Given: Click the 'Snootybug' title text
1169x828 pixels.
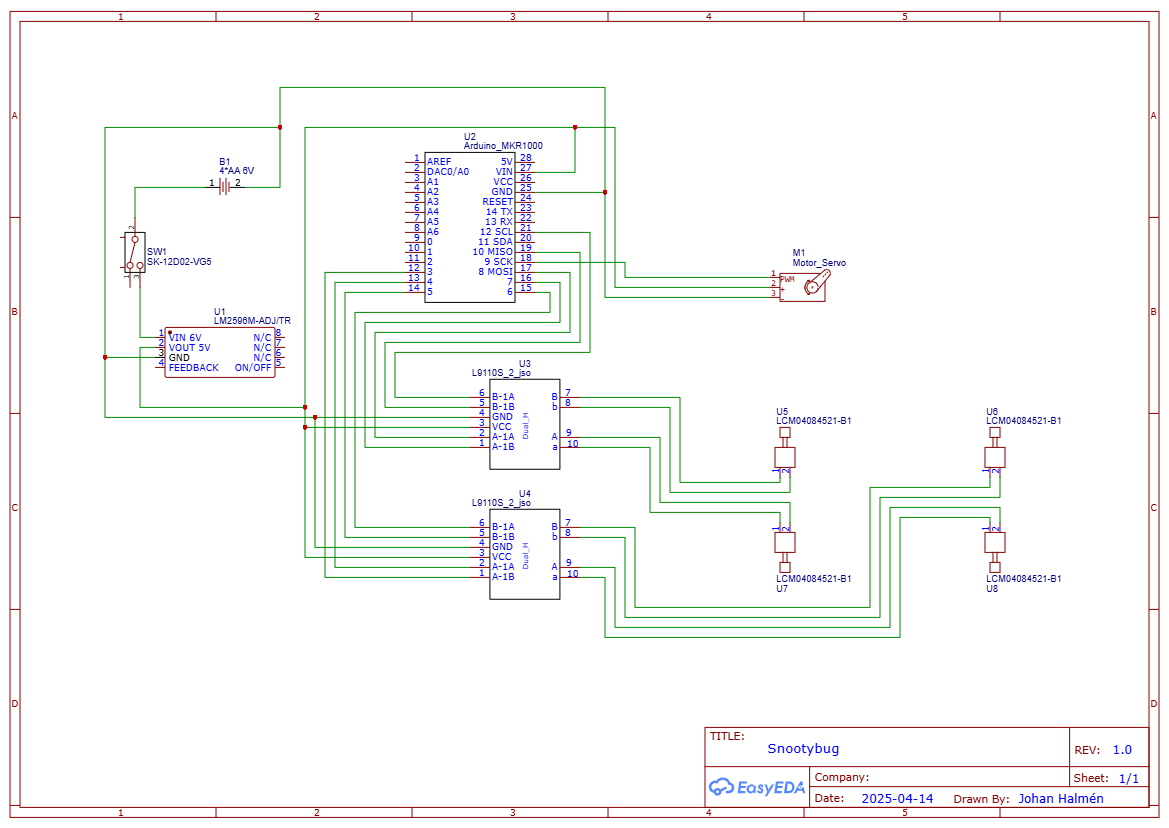Looking at the screenshot, I should coord(803,748).
